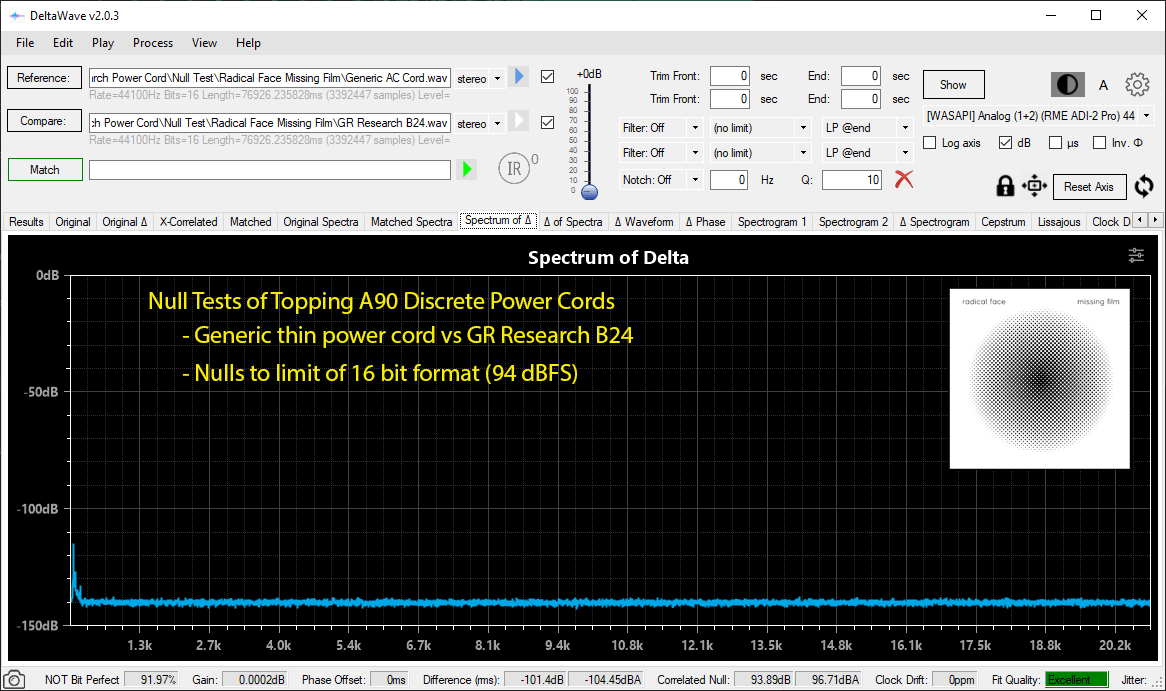Play the Compare track
1166x691 pixels.
point(519,121)
